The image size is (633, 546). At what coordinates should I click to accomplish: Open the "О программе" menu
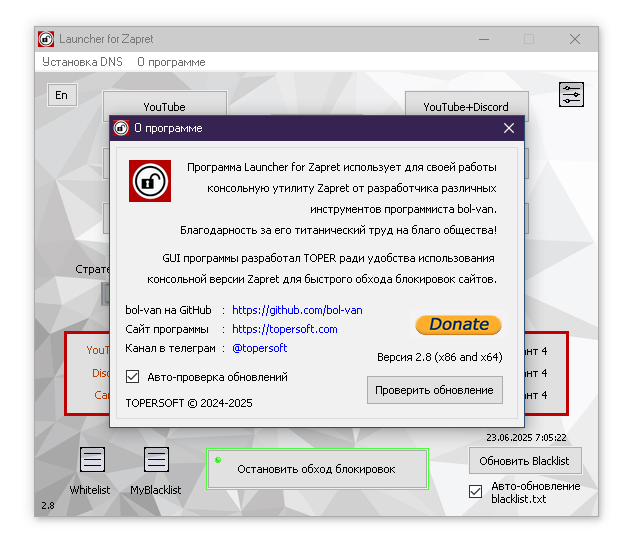pyautogui.click(x=171, y=62)
